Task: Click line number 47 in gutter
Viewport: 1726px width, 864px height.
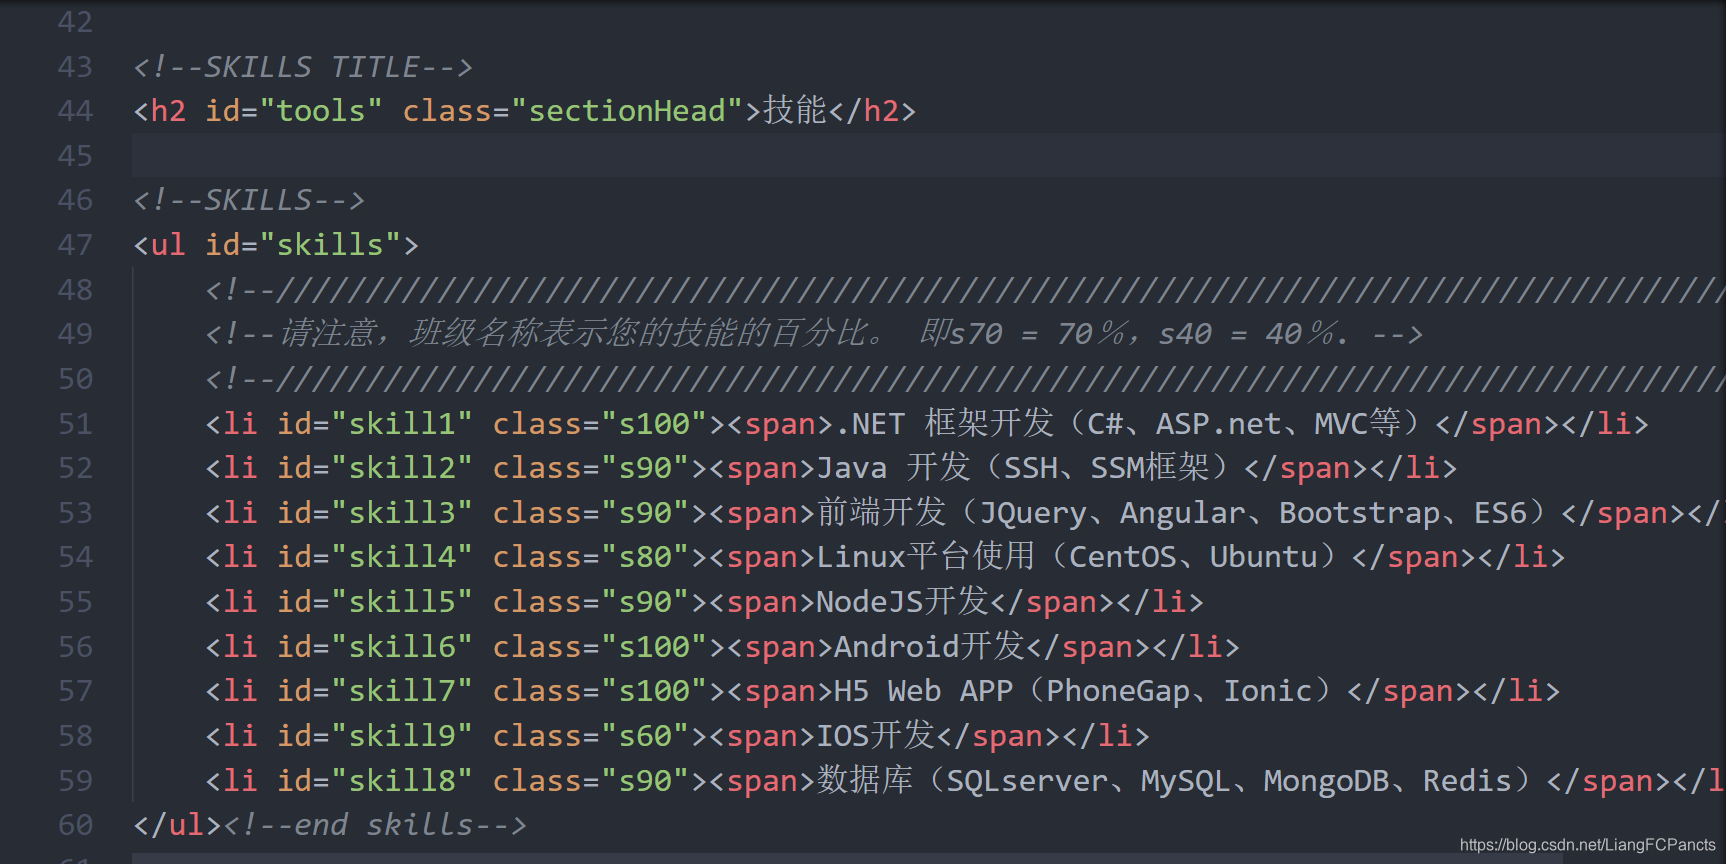Action: point(75,245)
